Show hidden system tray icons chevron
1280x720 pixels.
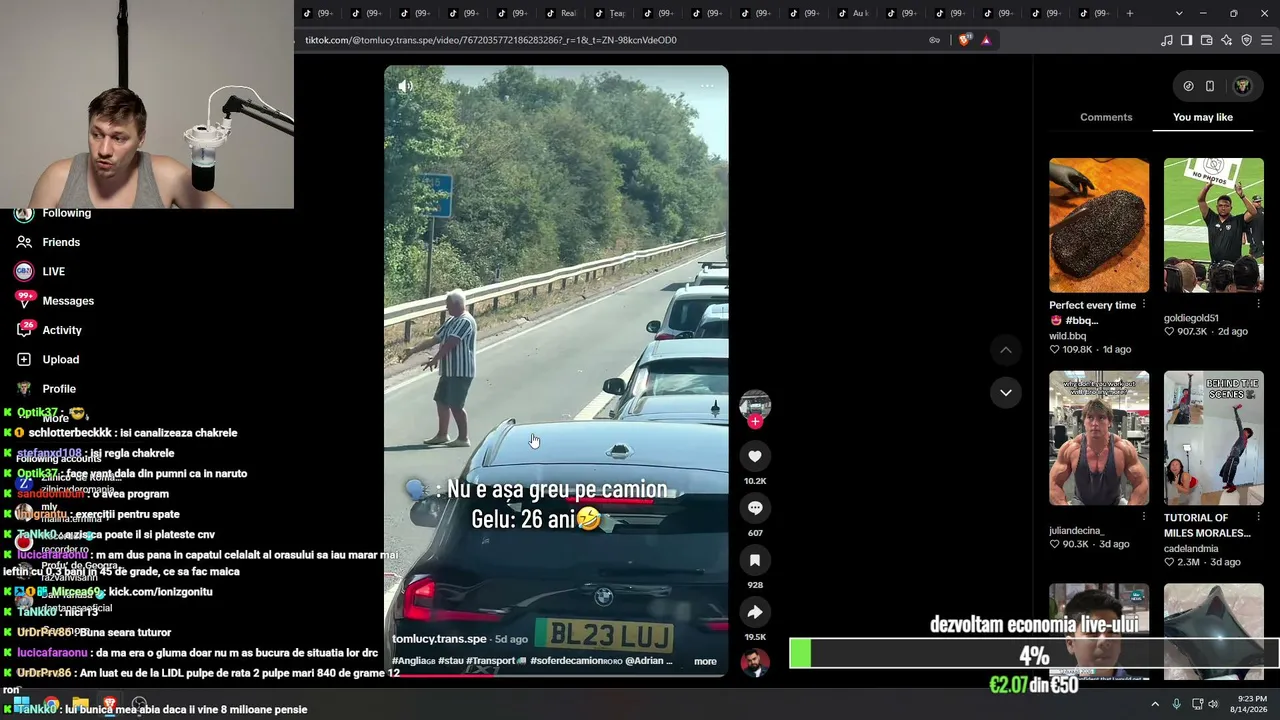1155,704
